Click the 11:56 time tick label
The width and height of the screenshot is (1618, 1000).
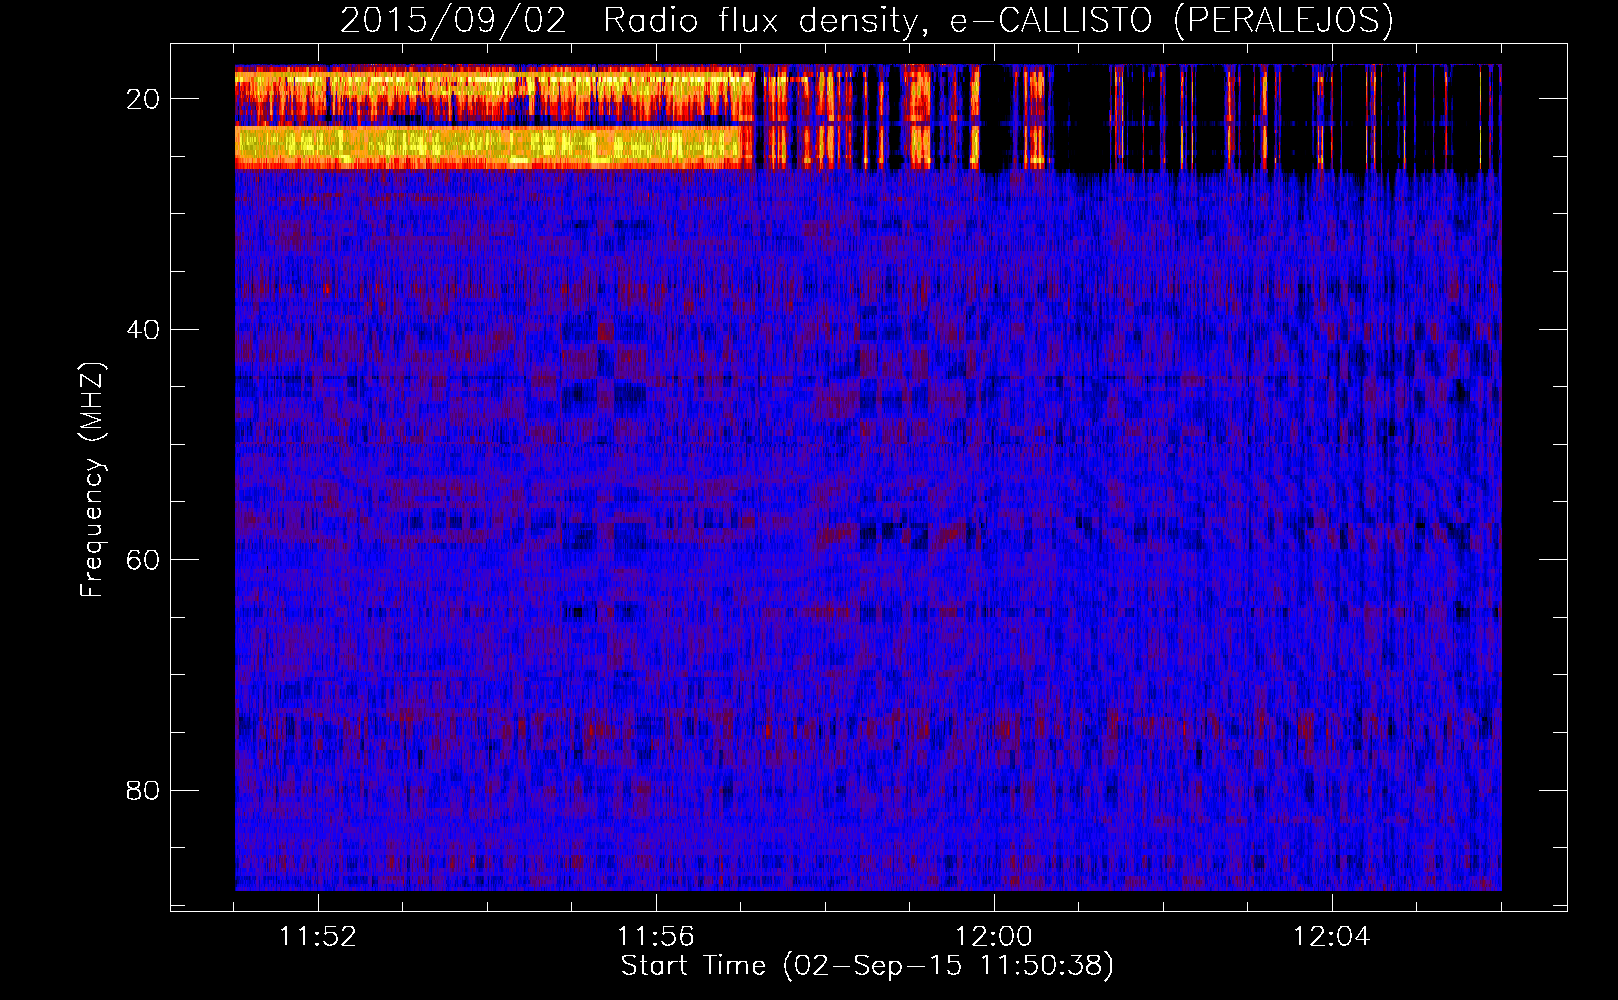tap(656, 937)
